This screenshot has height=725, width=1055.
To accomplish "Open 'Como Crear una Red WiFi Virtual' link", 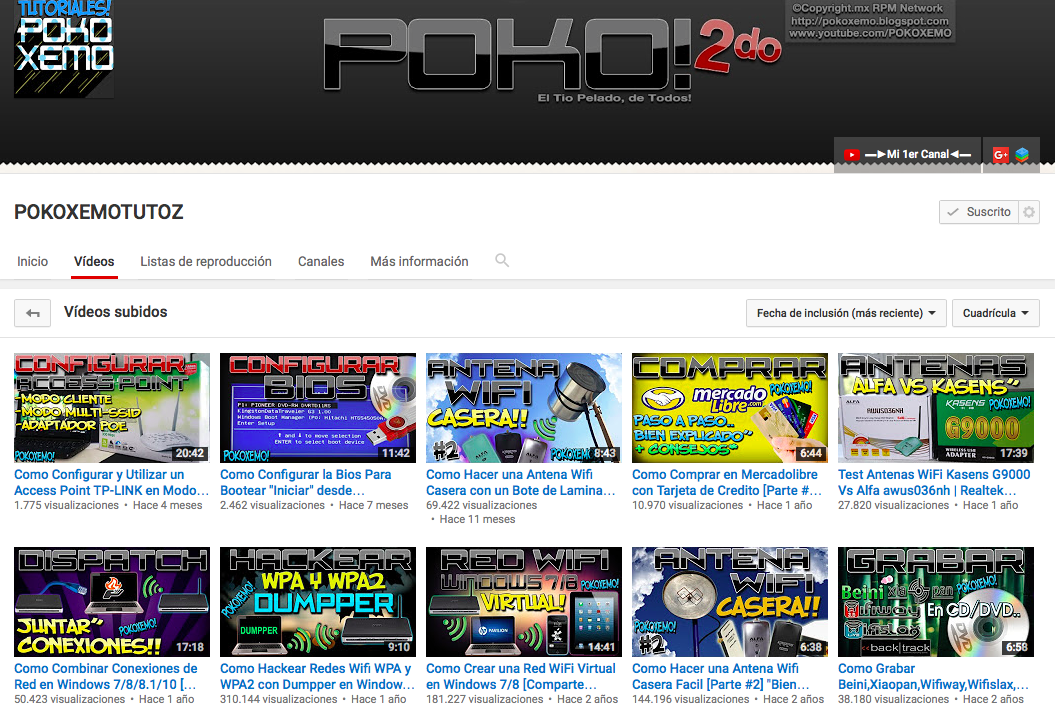I will pos(520,677).
